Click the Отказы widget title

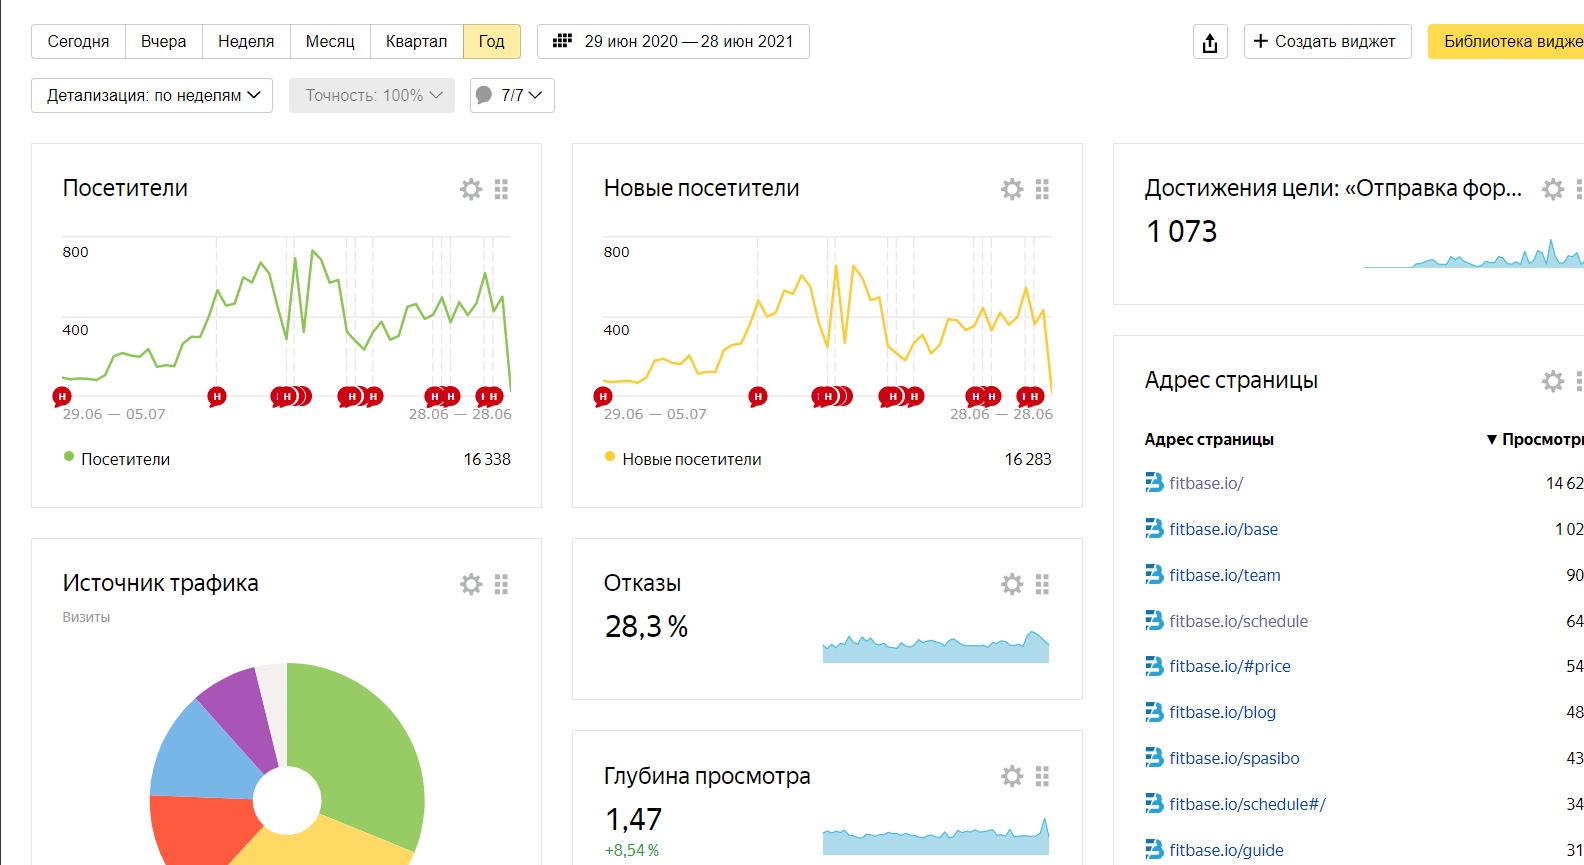click(642, 583)
